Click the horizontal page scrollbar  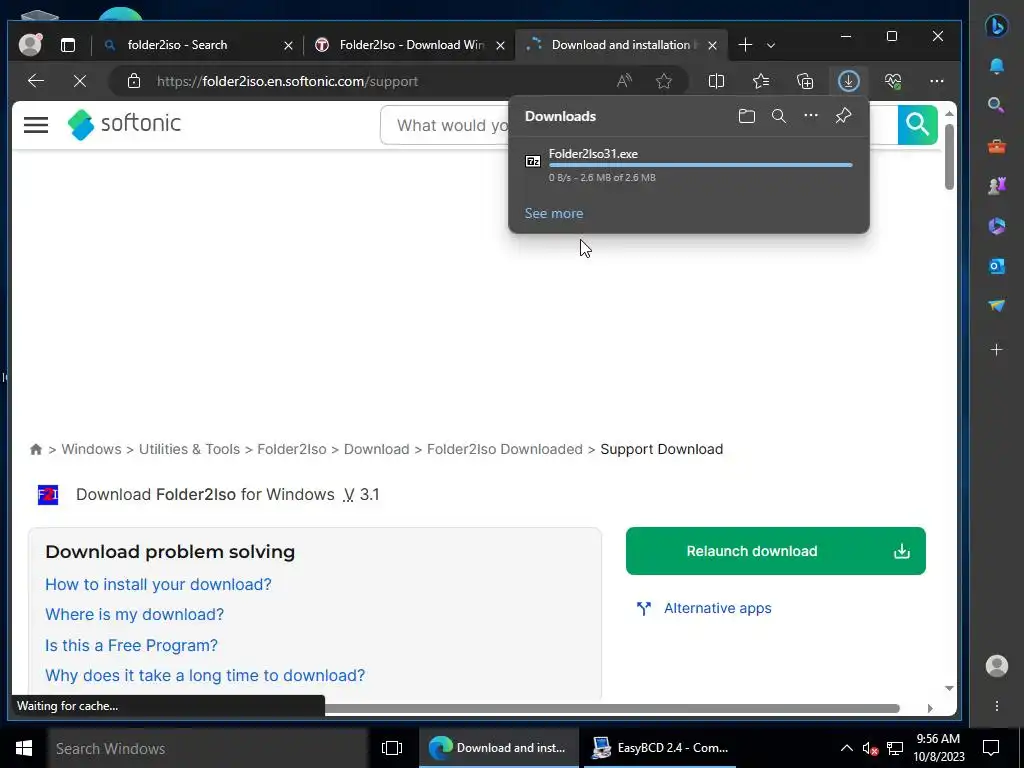(x=612, y=709)
